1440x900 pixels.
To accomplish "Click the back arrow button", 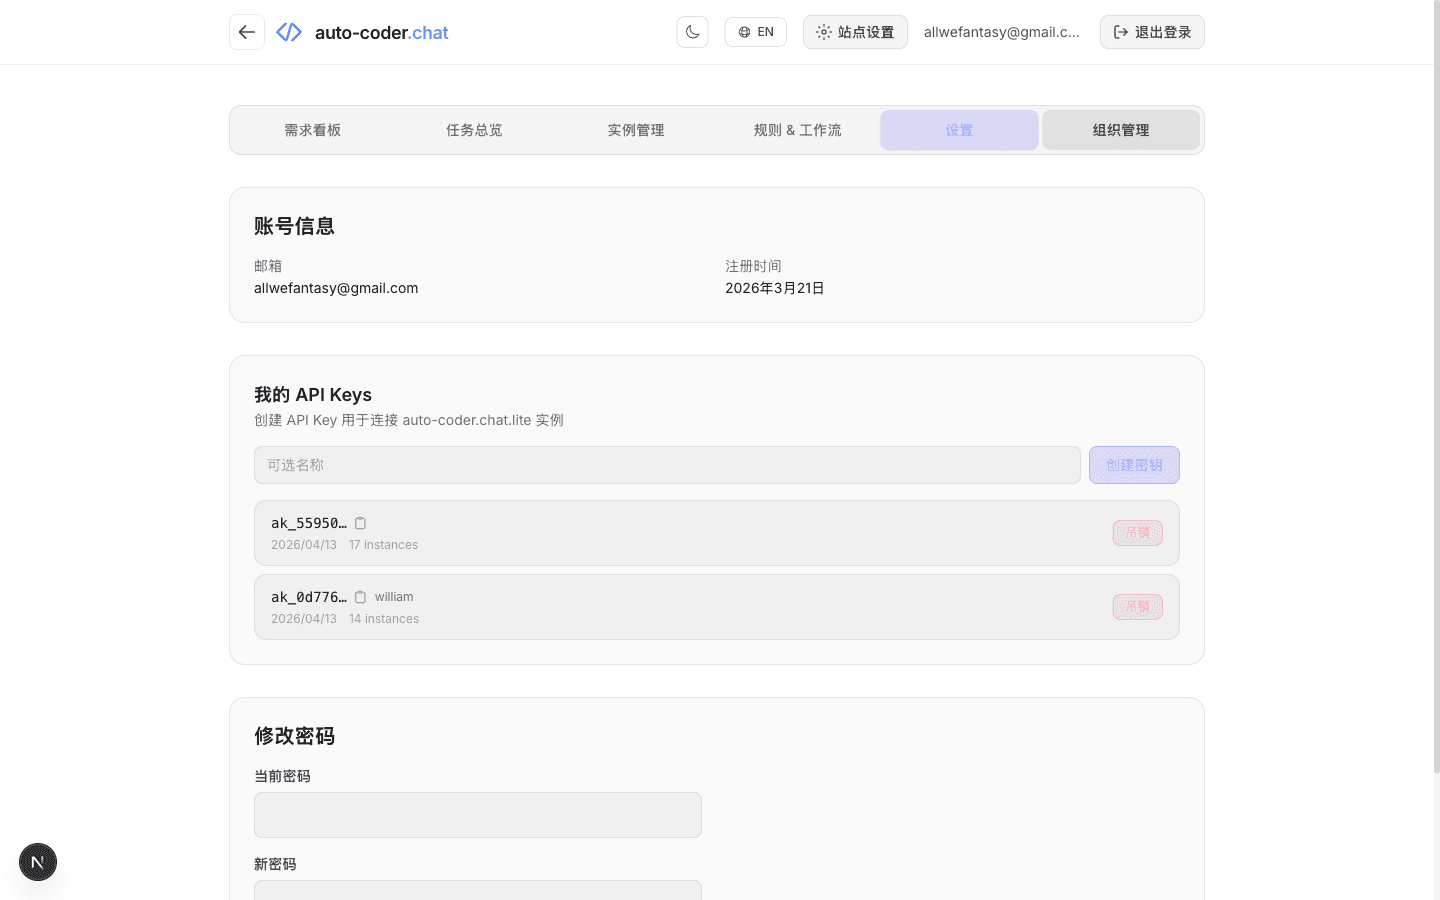I will [247, 32].
